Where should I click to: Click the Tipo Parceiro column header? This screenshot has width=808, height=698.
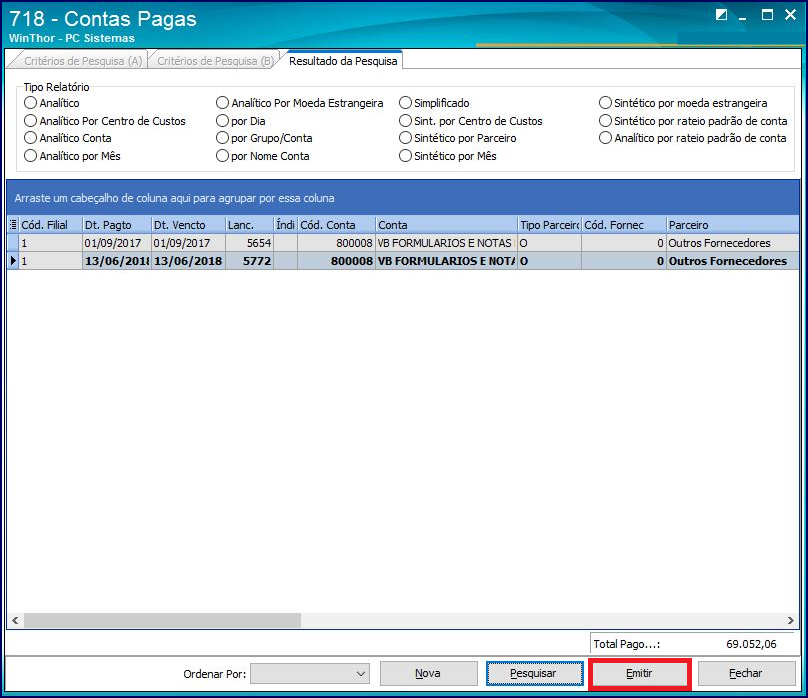[549, 225]
